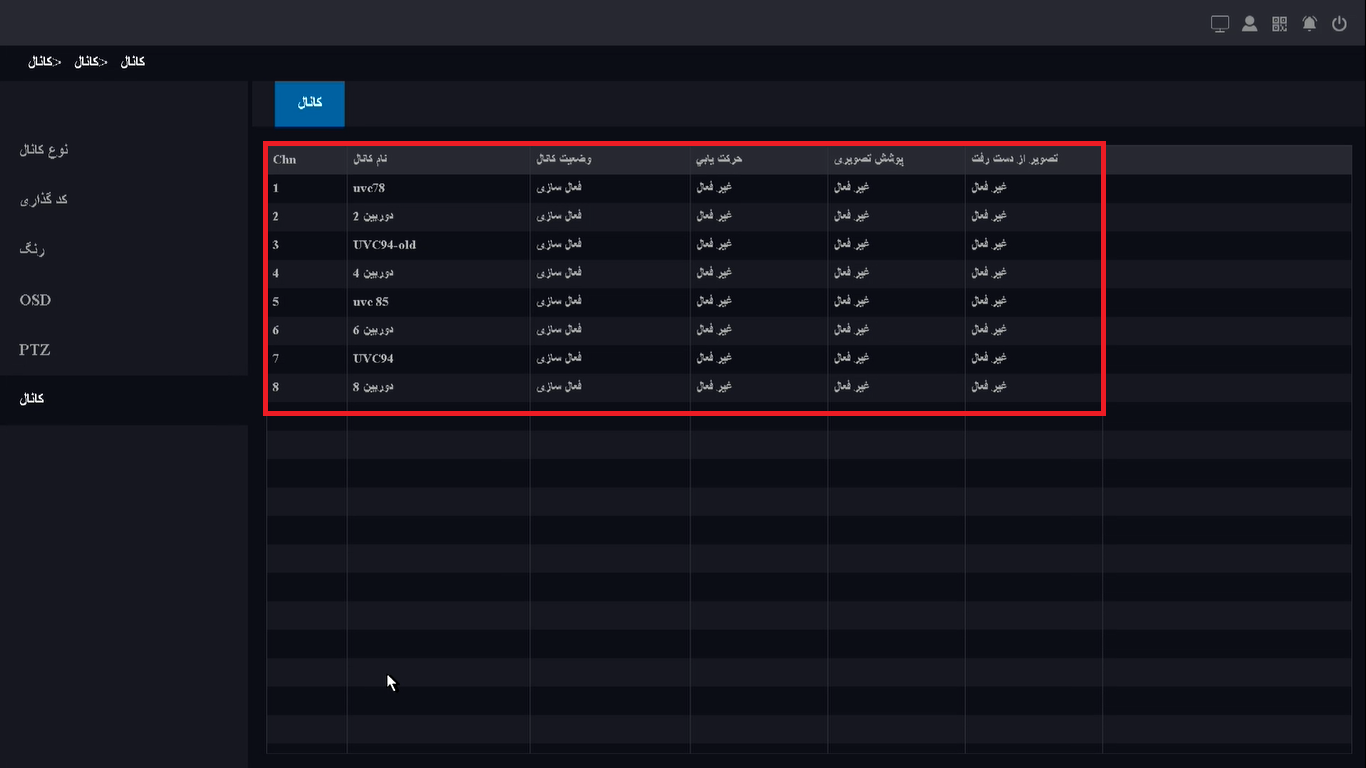Click video loss غیر فعال in uvc 85 row

[989, 302]
